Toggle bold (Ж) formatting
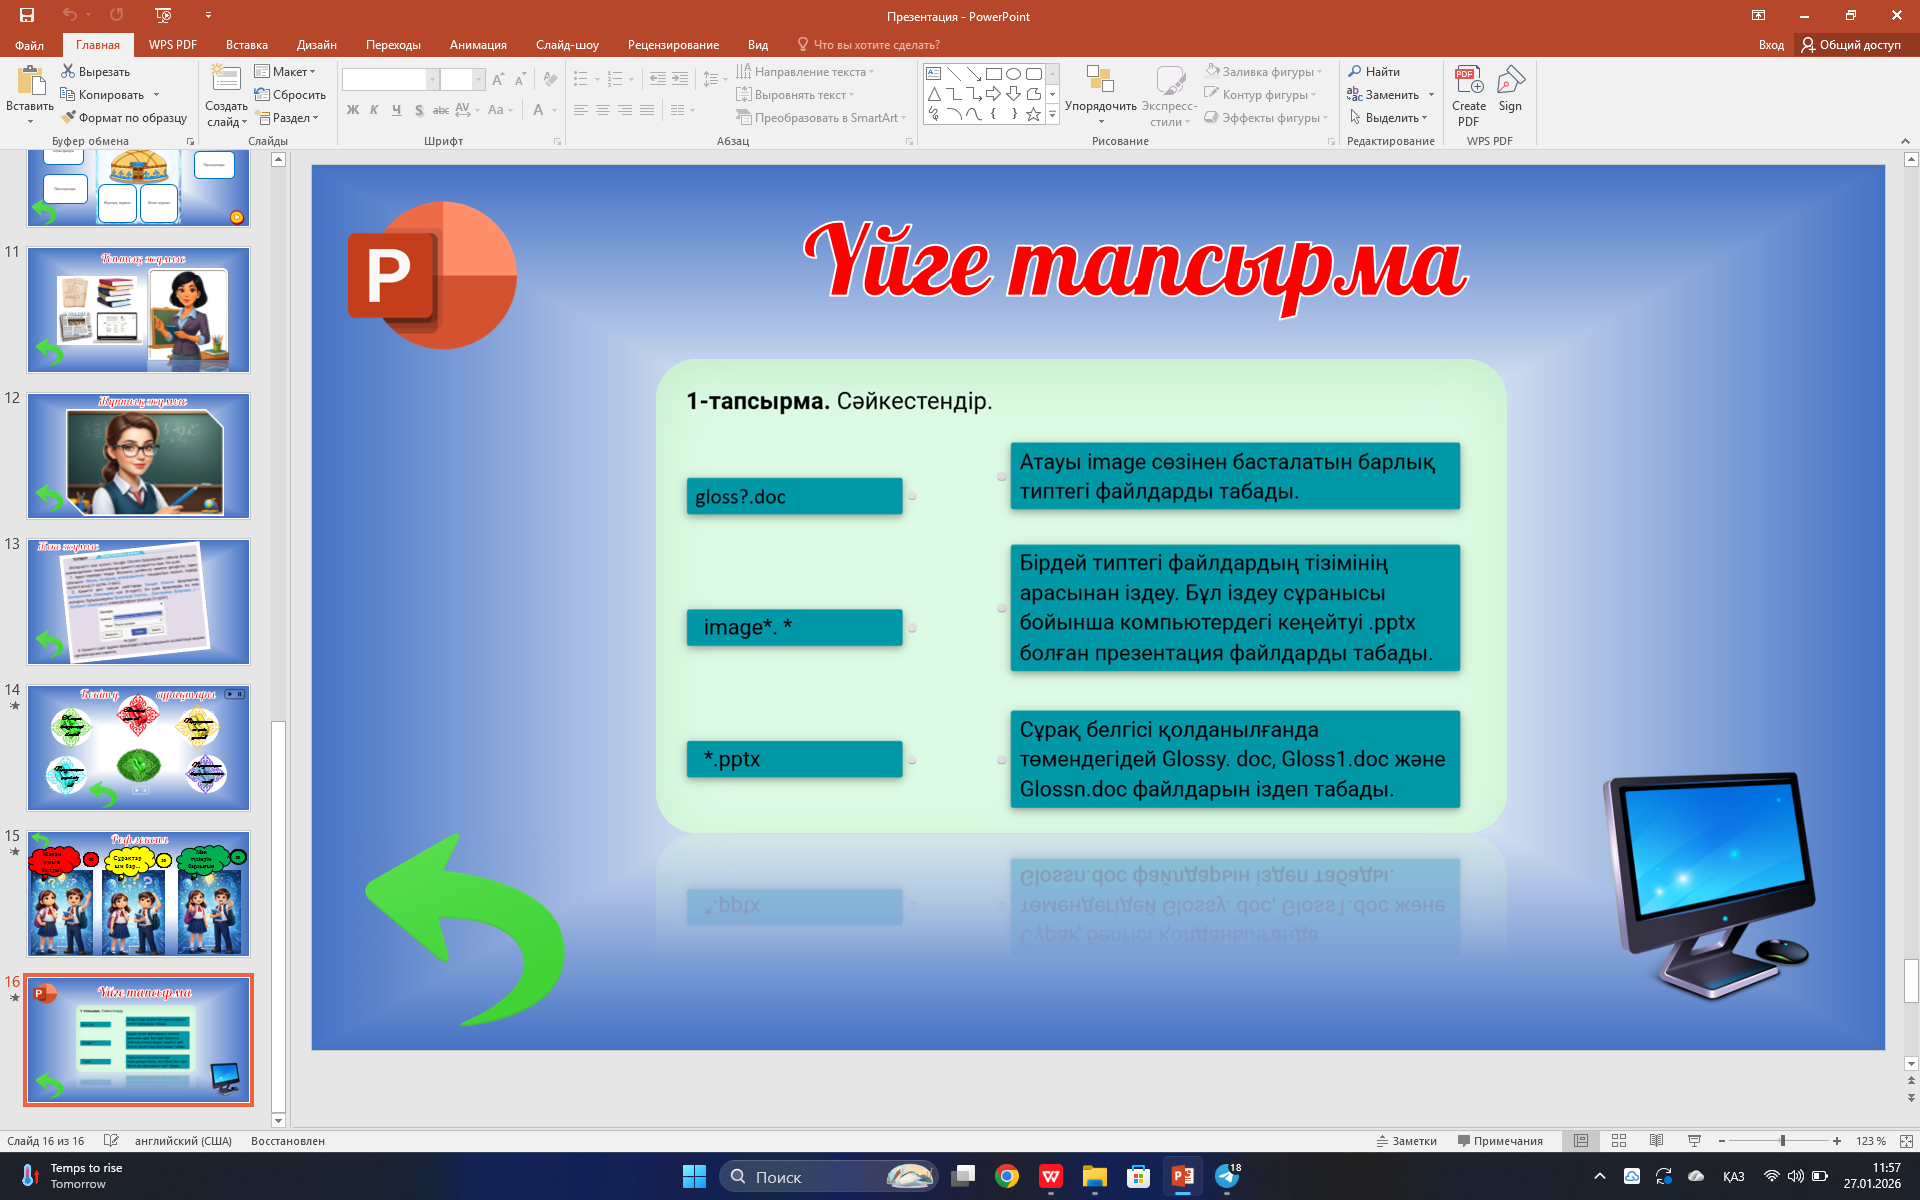This screenshot has height=1200, width=1920. click(353, 110)
